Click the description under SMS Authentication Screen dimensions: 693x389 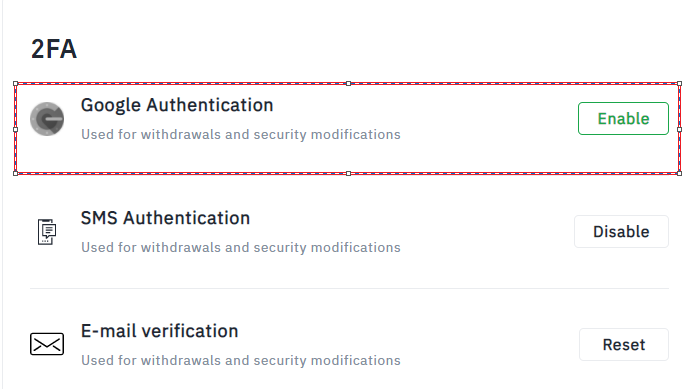click(241, 248)
